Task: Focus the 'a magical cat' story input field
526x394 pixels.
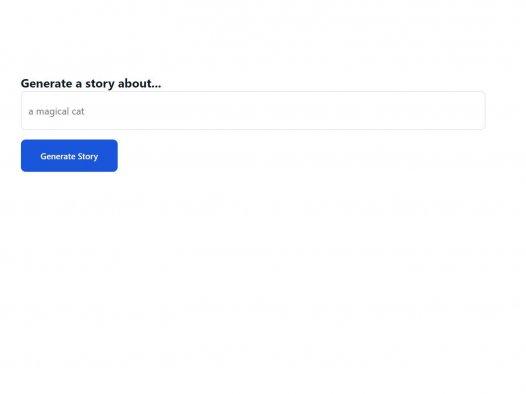Action: [253, 110]
